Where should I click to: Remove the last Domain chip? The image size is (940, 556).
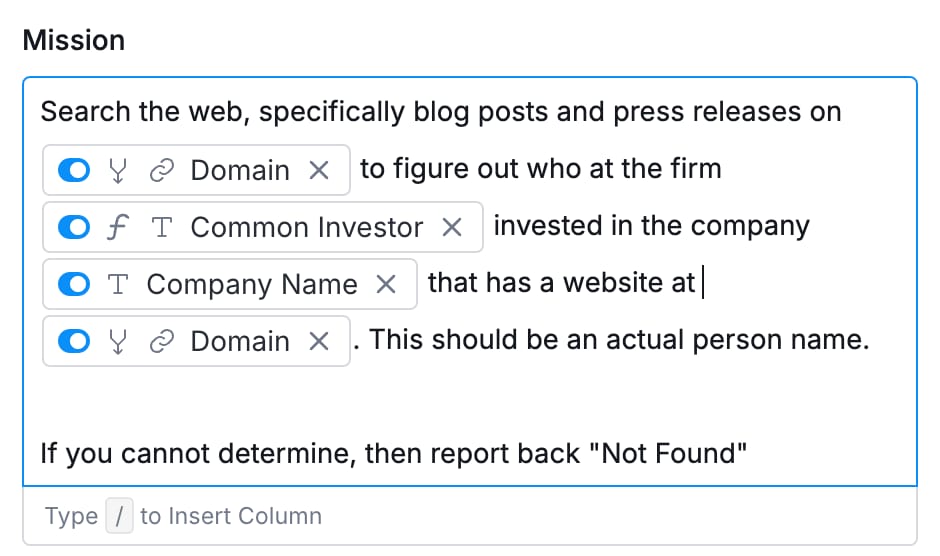coord(319,341)
